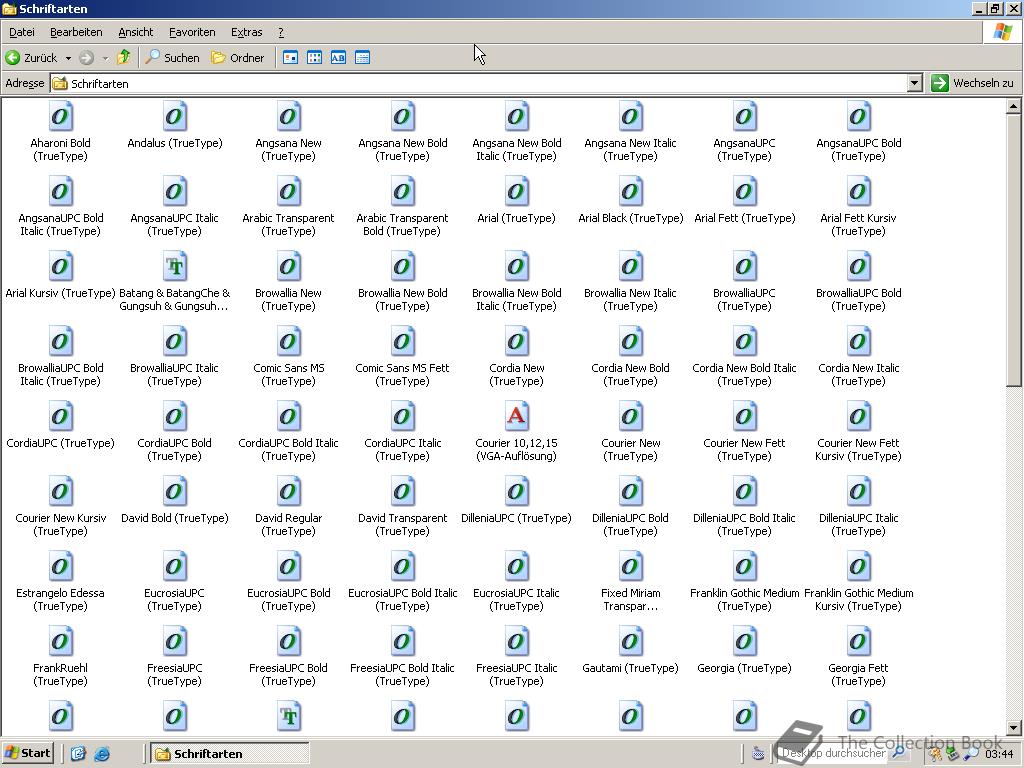Click the taskbar clock showing 03:44
The height and width of the screenshot is (768, 1024).
[x=999, y=754]
